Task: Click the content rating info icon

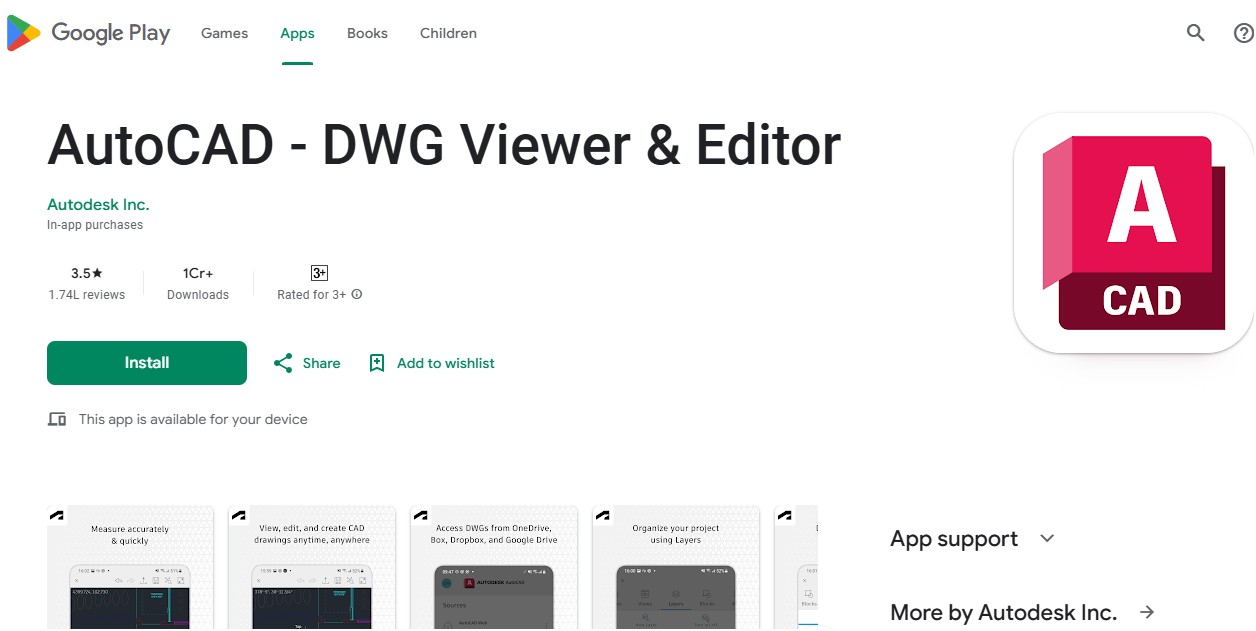Action: point(357,295)
